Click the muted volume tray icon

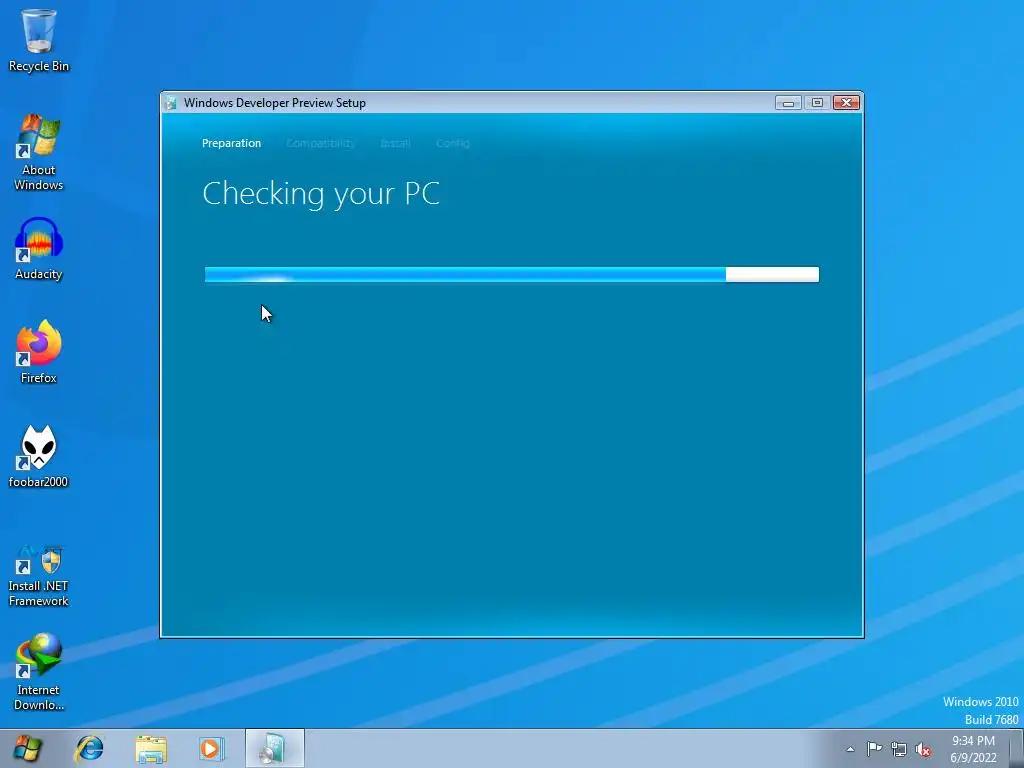point(923,749)
